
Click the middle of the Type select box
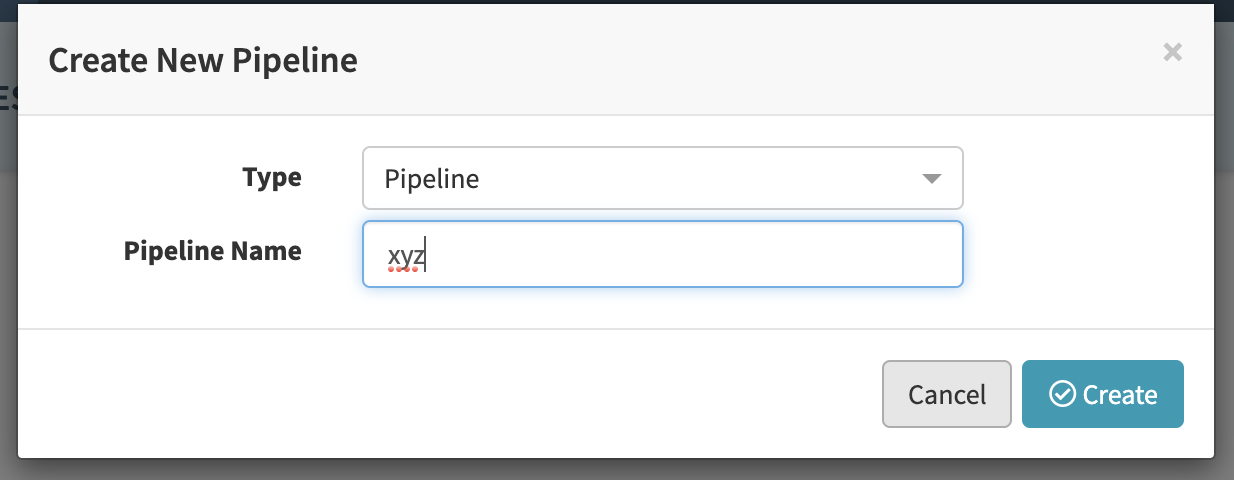[x=662, y=179]
